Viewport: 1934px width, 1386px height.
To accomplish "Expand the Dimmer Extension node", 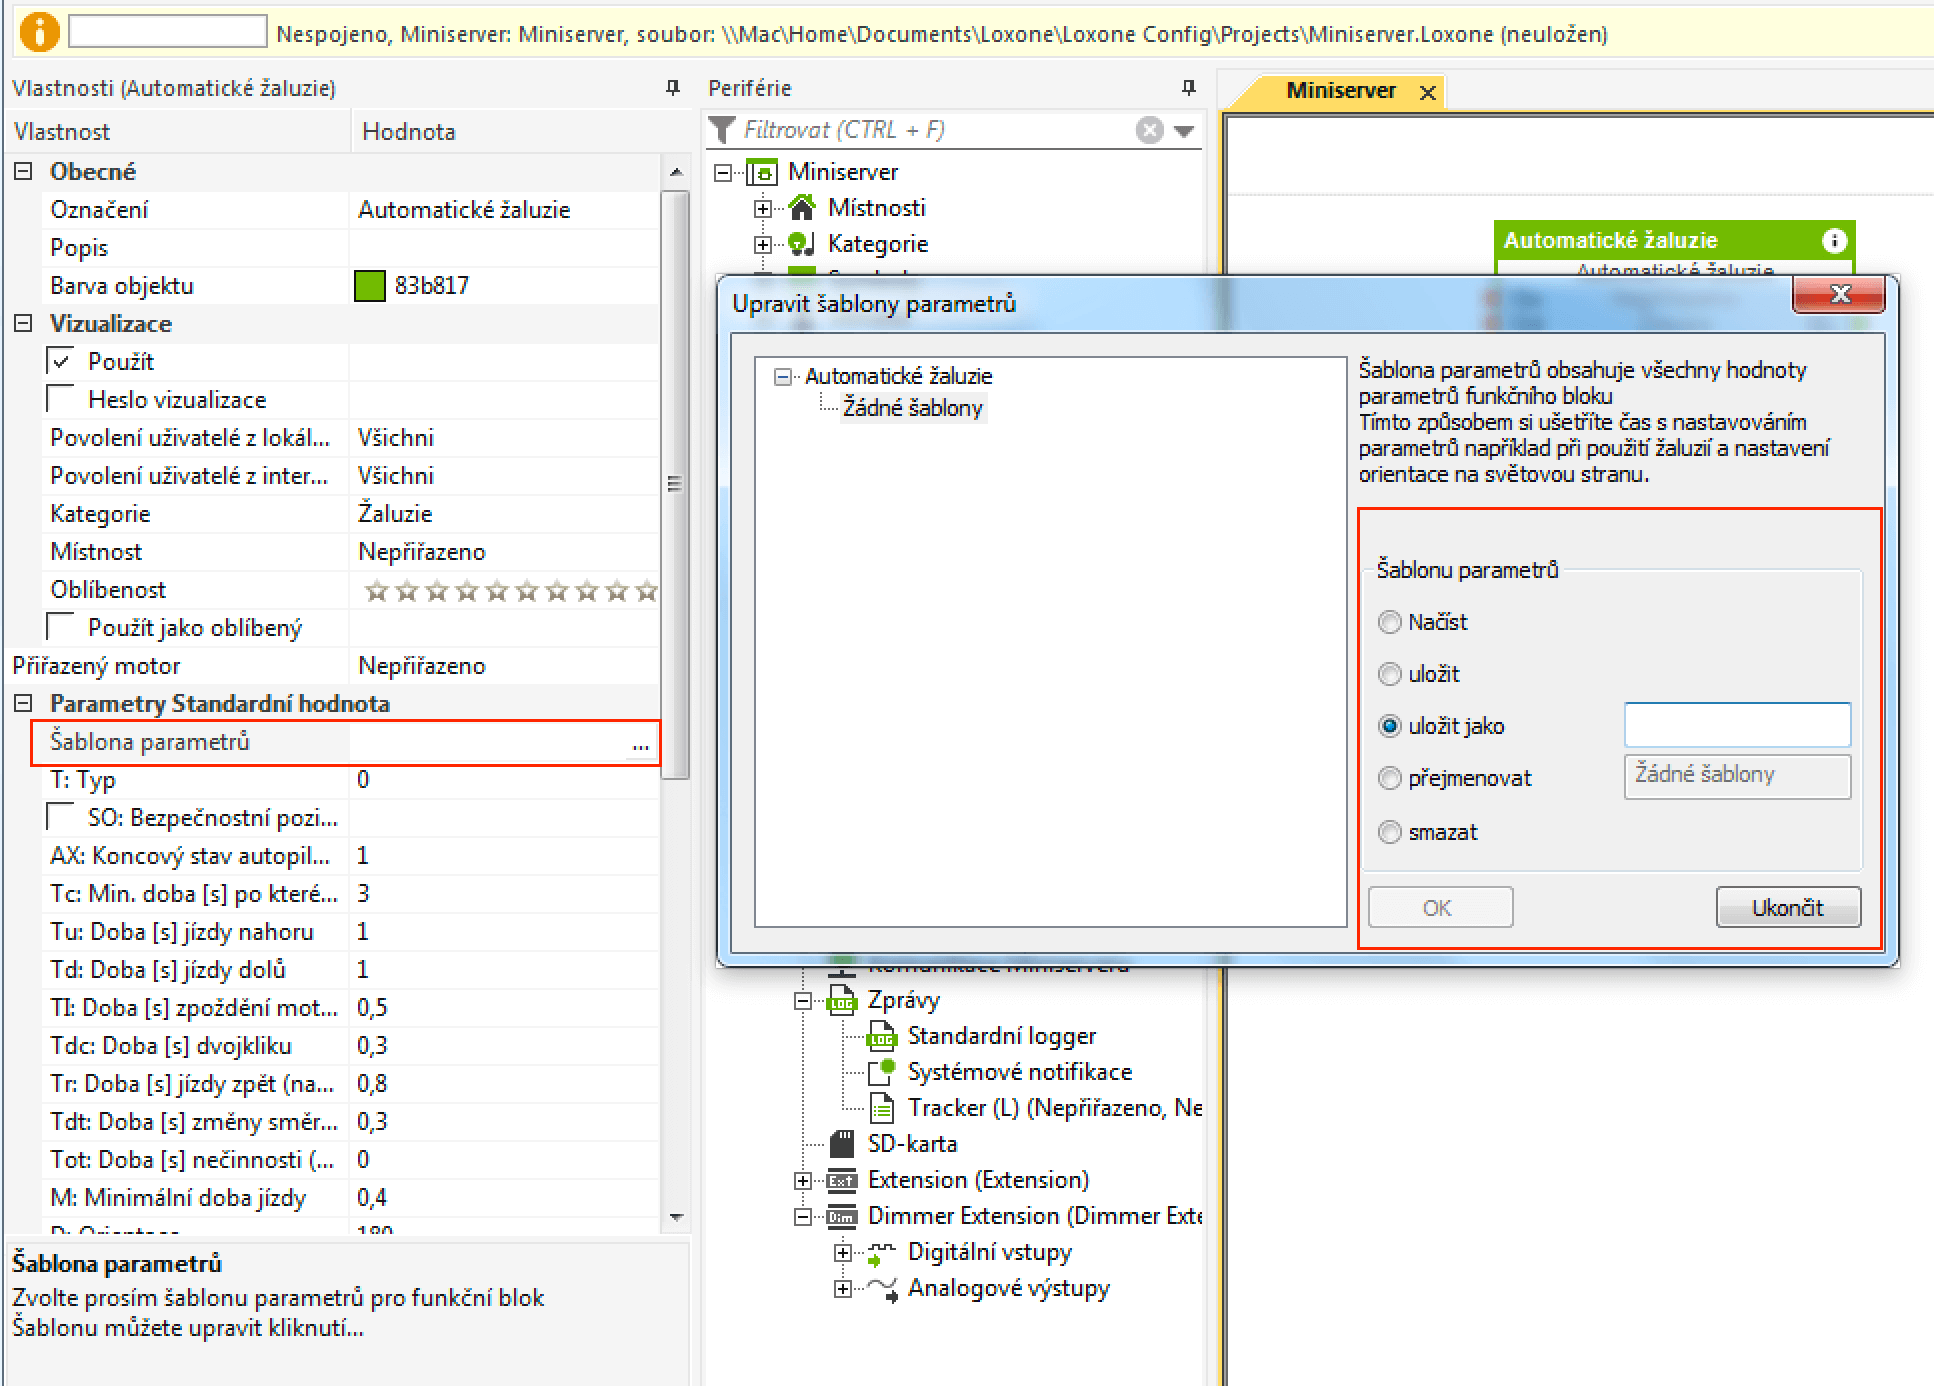I will tap(801, 1216).
